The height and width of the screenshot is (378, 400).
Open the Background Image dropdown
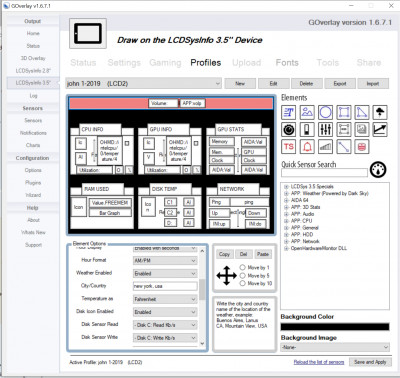pyautogui.click(x=335, y=347)
